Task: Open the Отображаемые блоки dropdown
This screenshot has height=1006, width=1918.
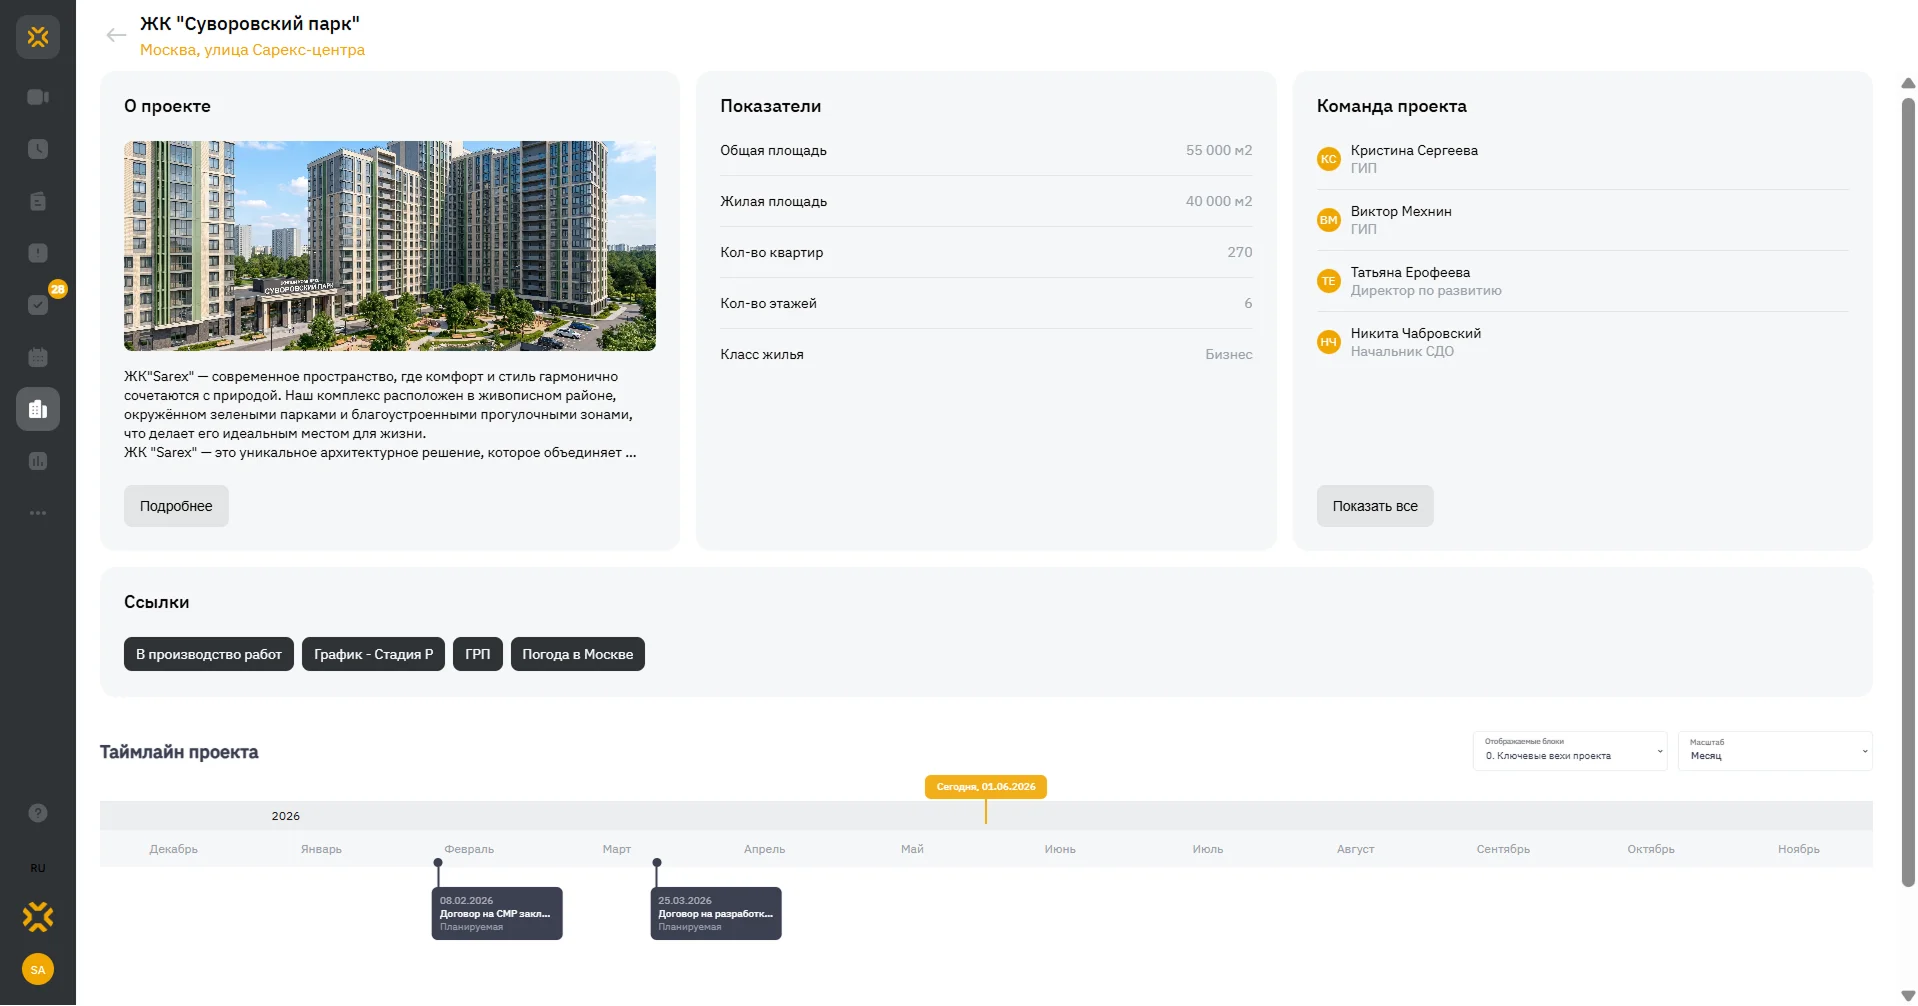Action: click(1570, 751)
